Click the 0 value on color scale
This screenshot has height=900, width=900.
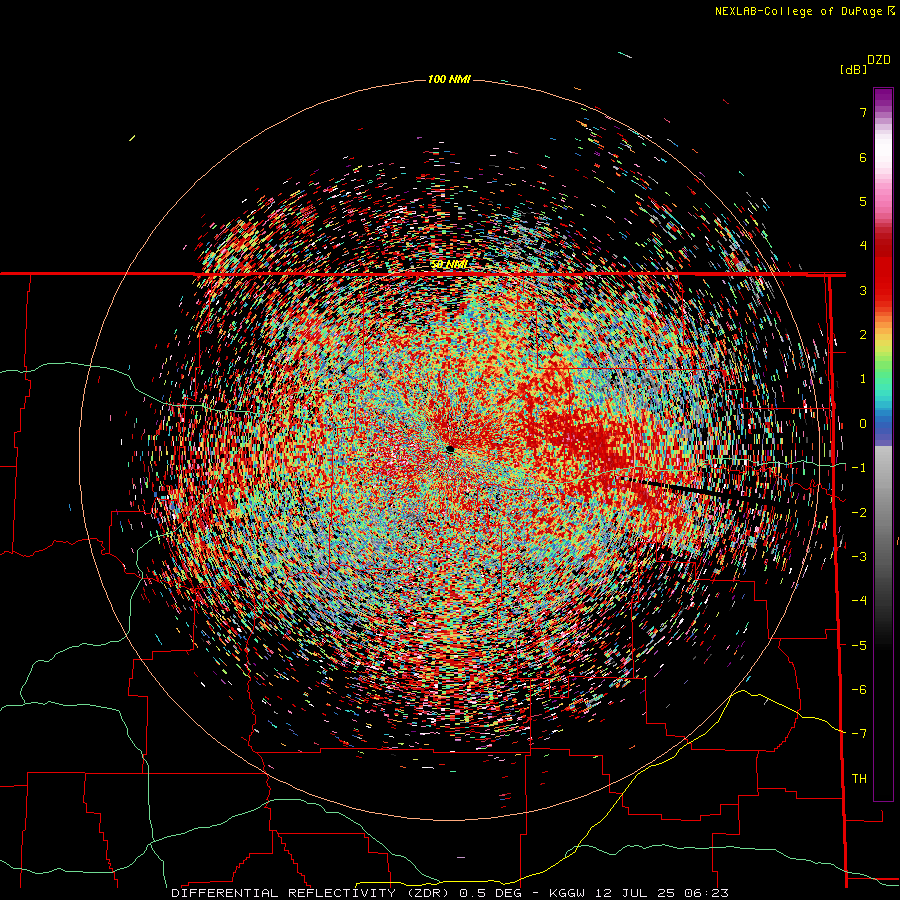click(863, 424)
